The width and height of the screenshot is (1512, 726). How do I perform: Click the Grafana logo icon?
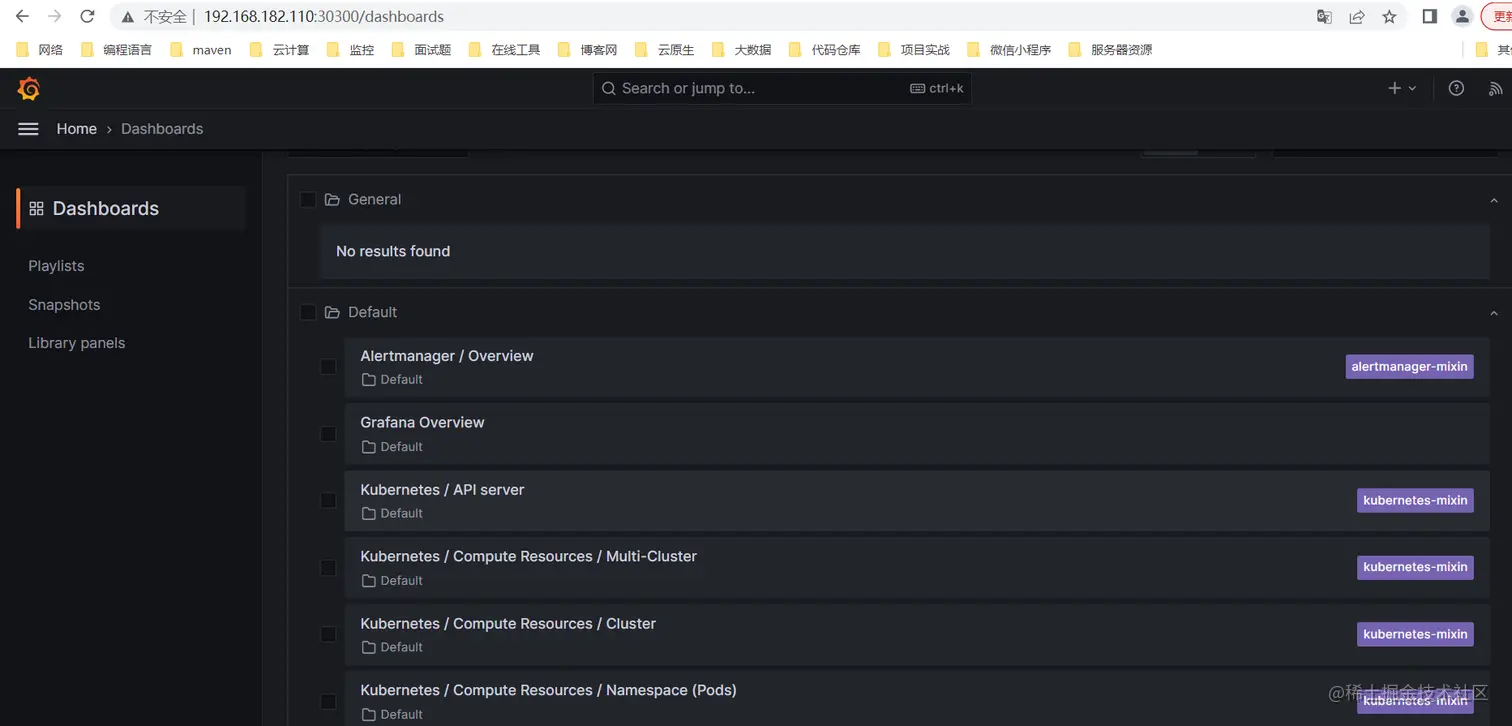[x=29, y=89]
